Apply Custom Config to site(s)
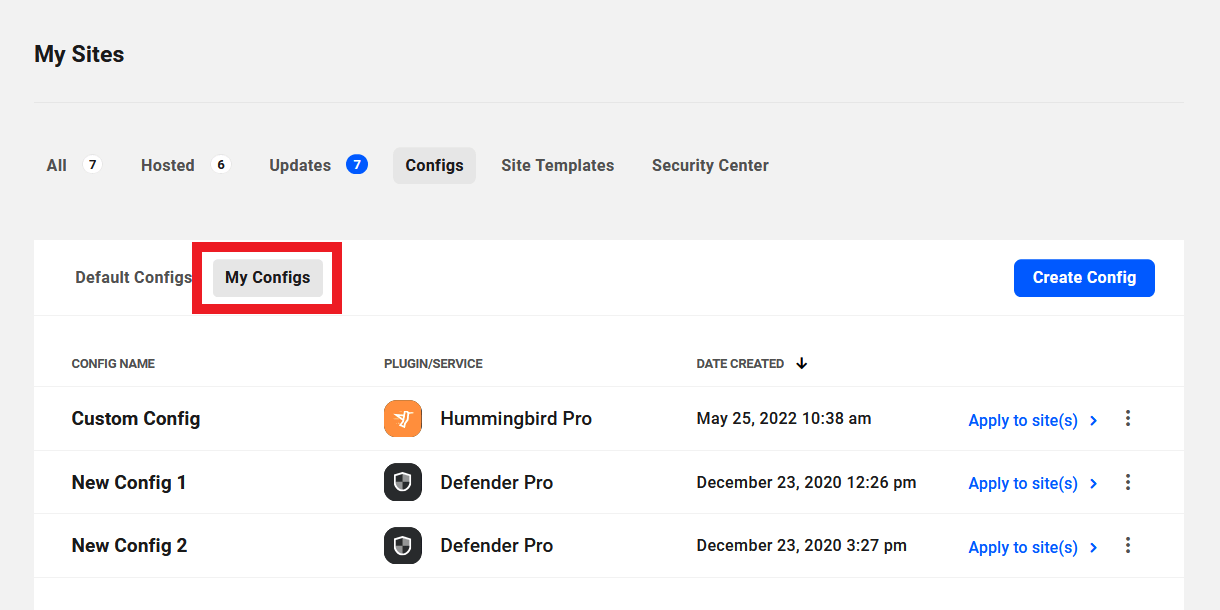 click(1023, 420)
